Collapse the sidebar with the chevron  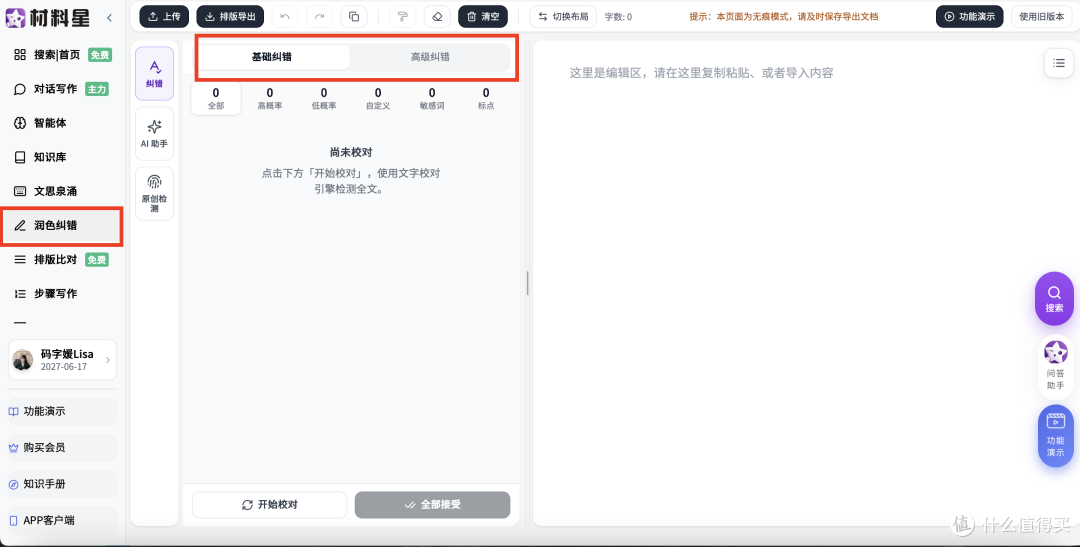(x=109, y=18)
